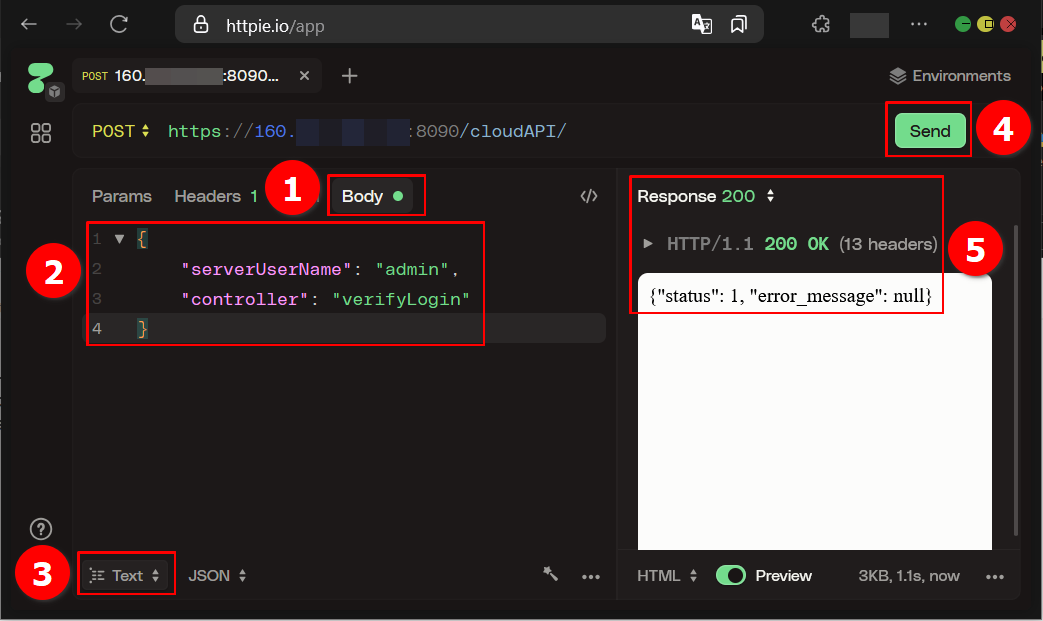Click the 3KB, 1.1s, now status
This screenshot has width=1043, height=621.
click(909, 576)
